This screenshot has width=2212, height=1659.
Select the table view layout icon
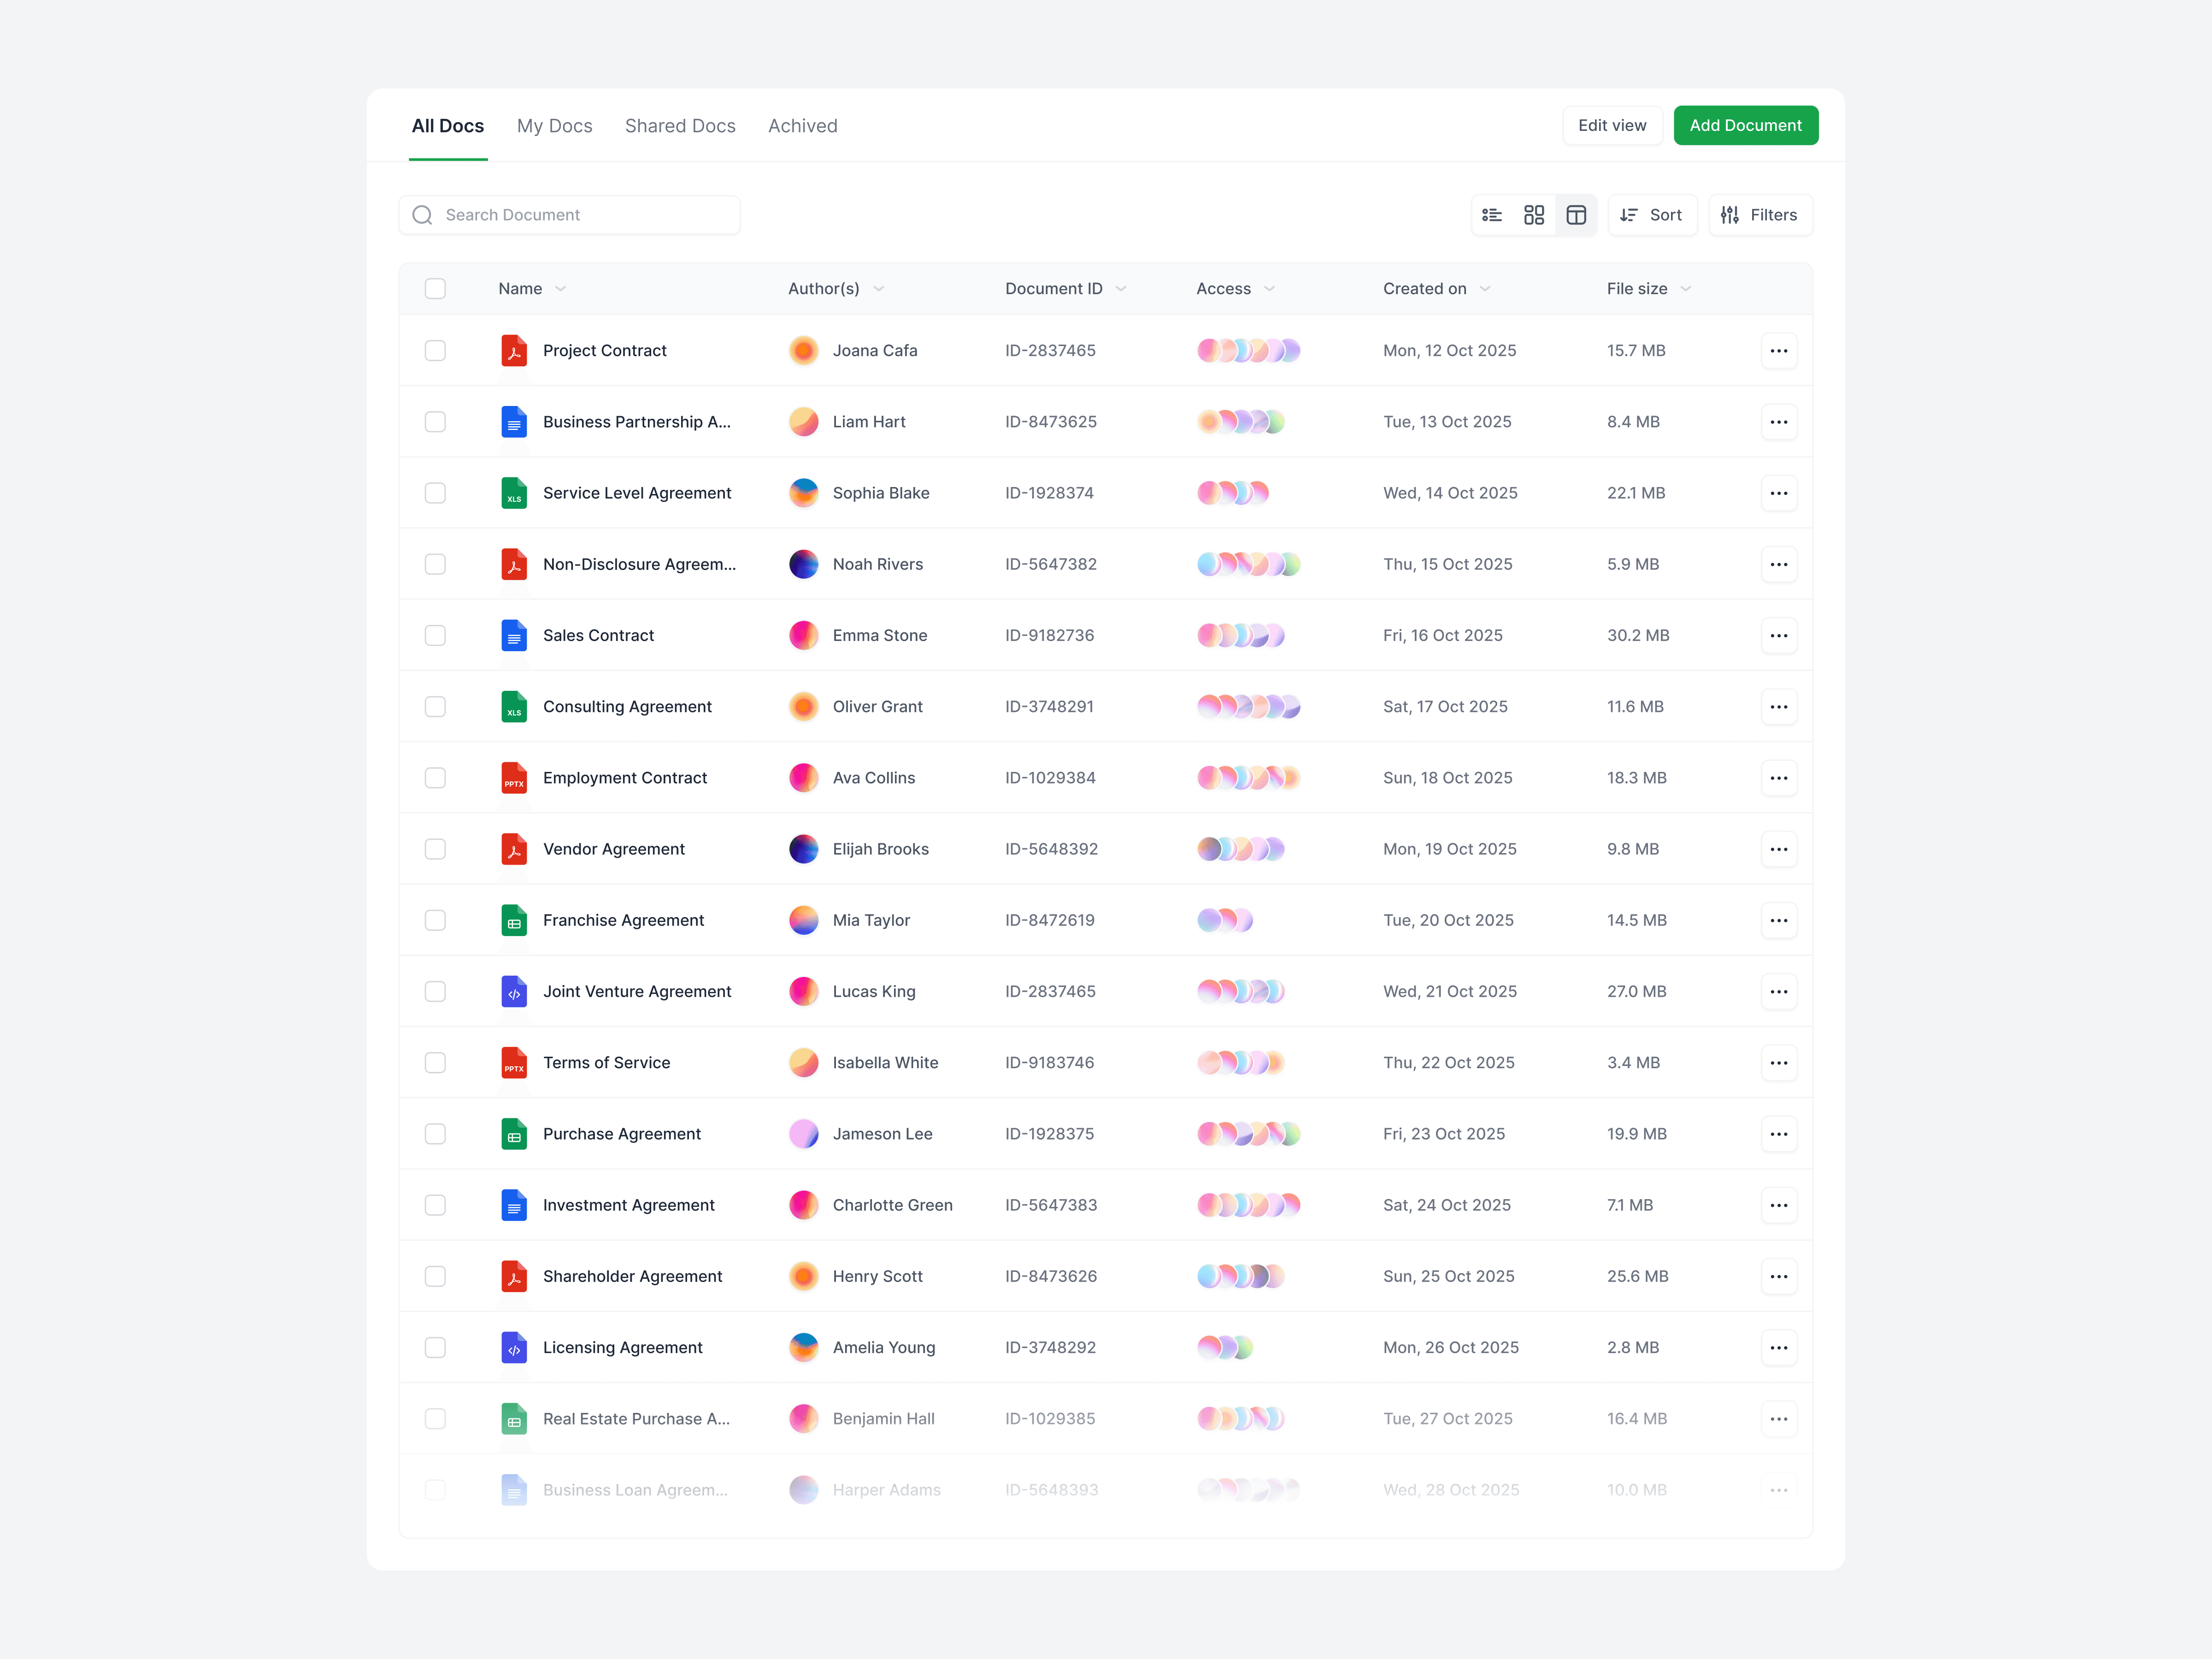[1576, 215]
